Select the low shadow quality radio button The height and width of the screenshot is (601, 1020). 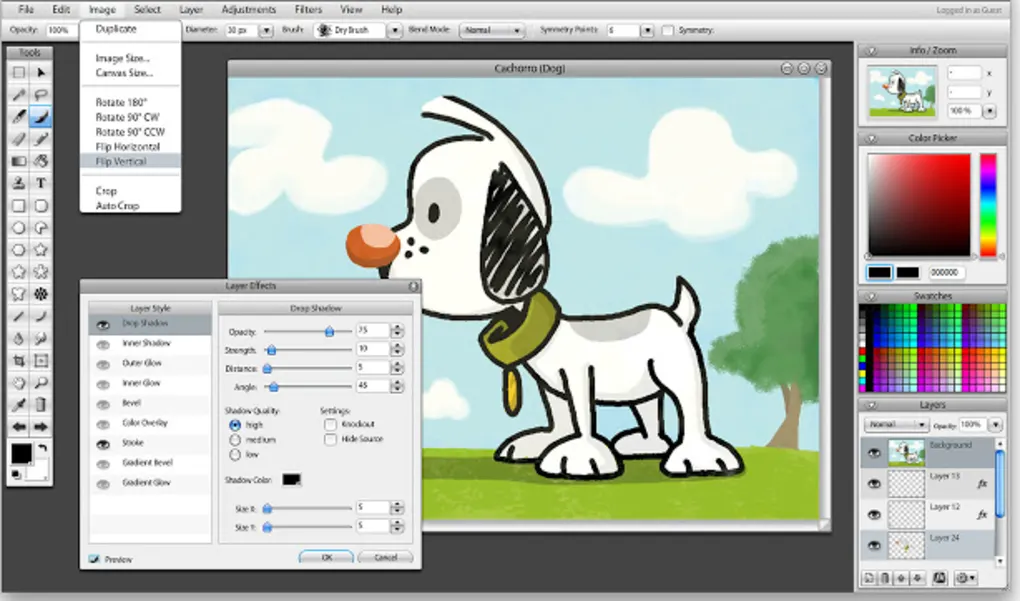[235, 455]
